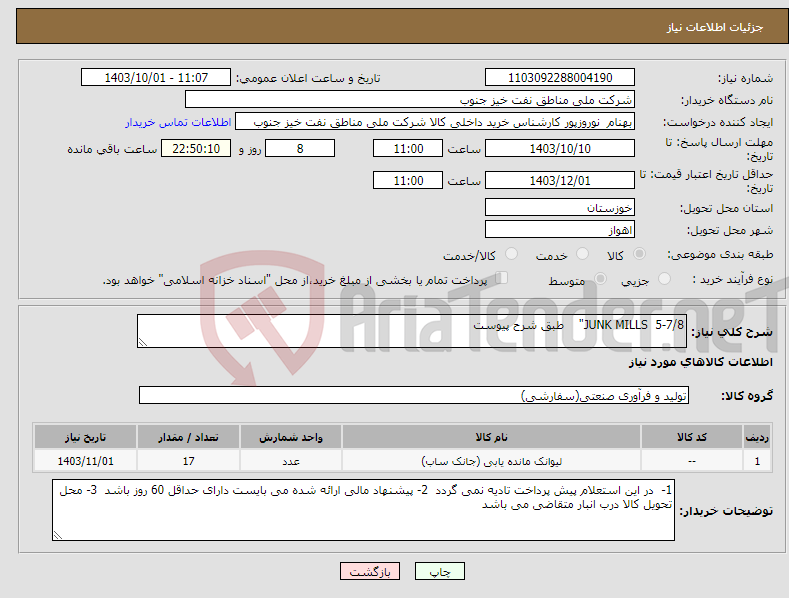Image resolution: width=789 pixels, height=598 pixels.
Task: Click the کد کالا column header
Action: pyautogui.click(x=691, y=437)
